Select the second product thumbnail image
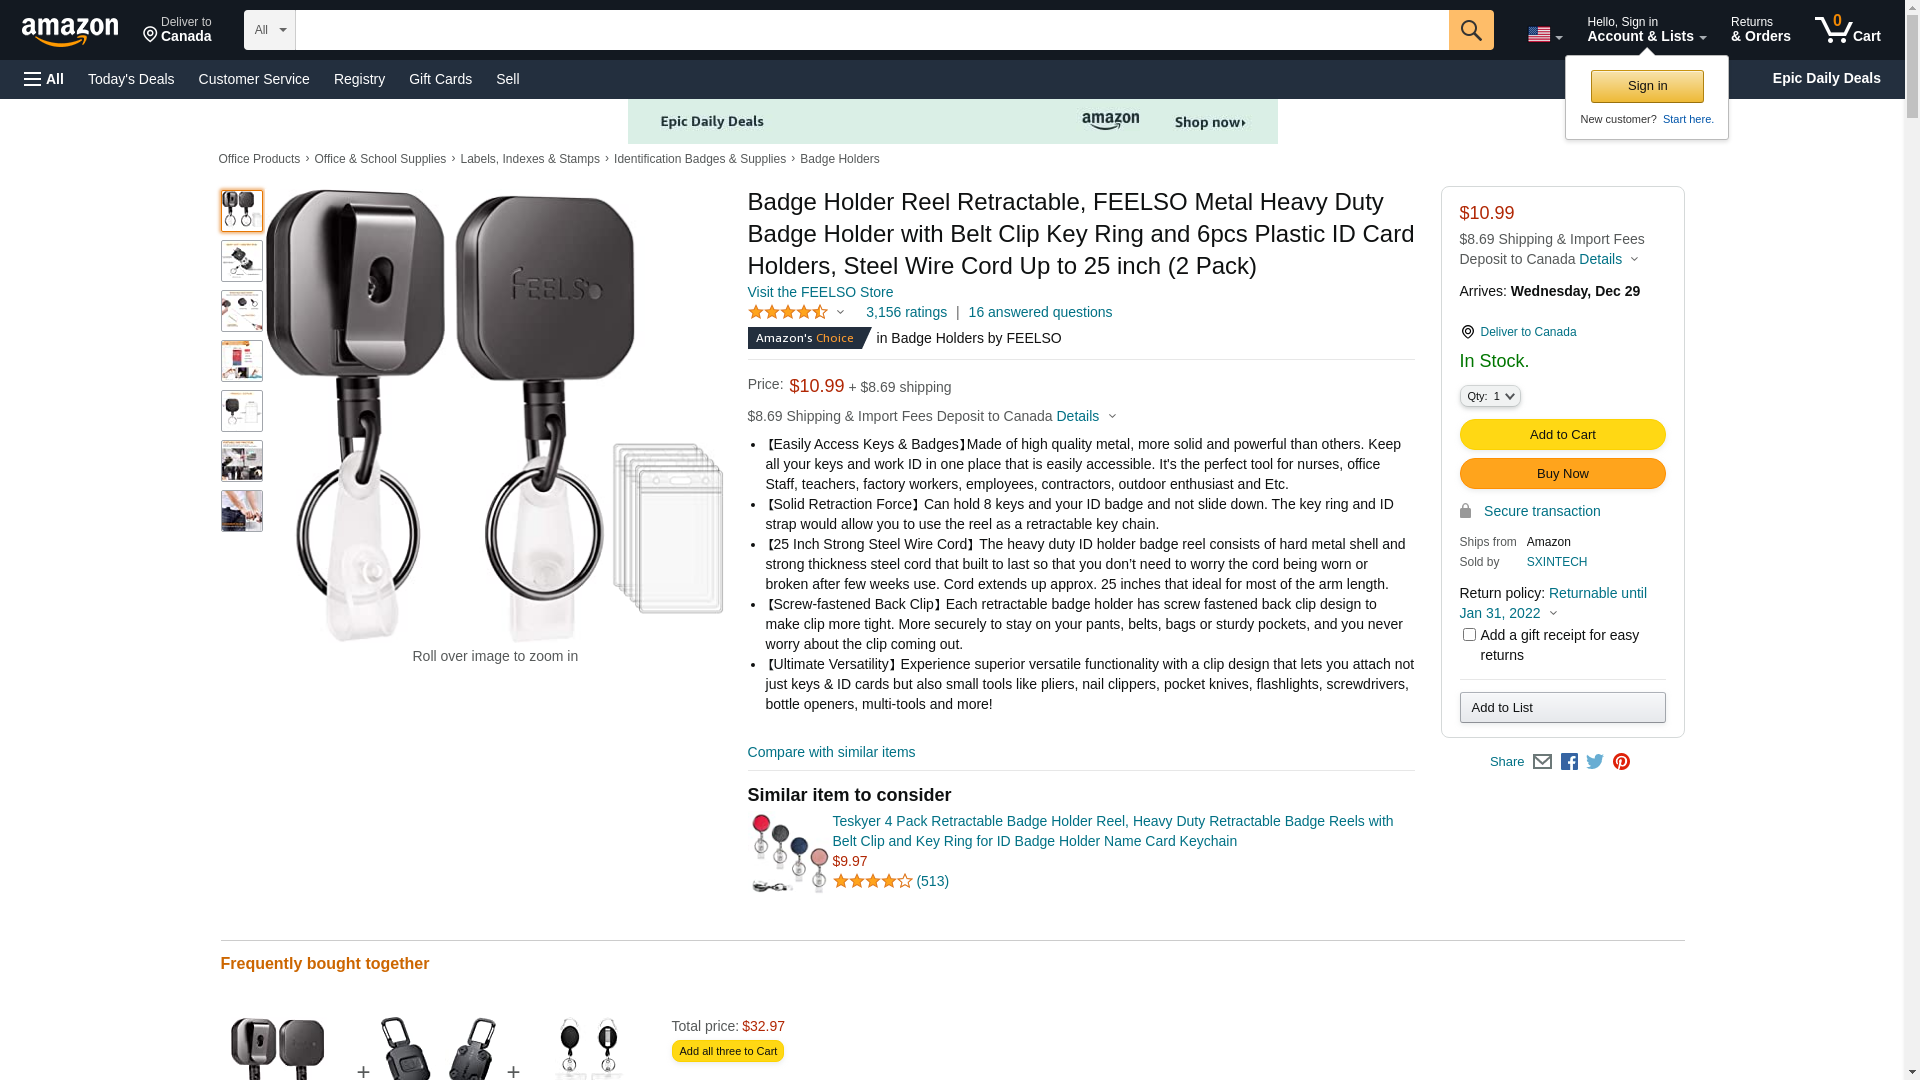The image size is (1920, 1080). 242,261
